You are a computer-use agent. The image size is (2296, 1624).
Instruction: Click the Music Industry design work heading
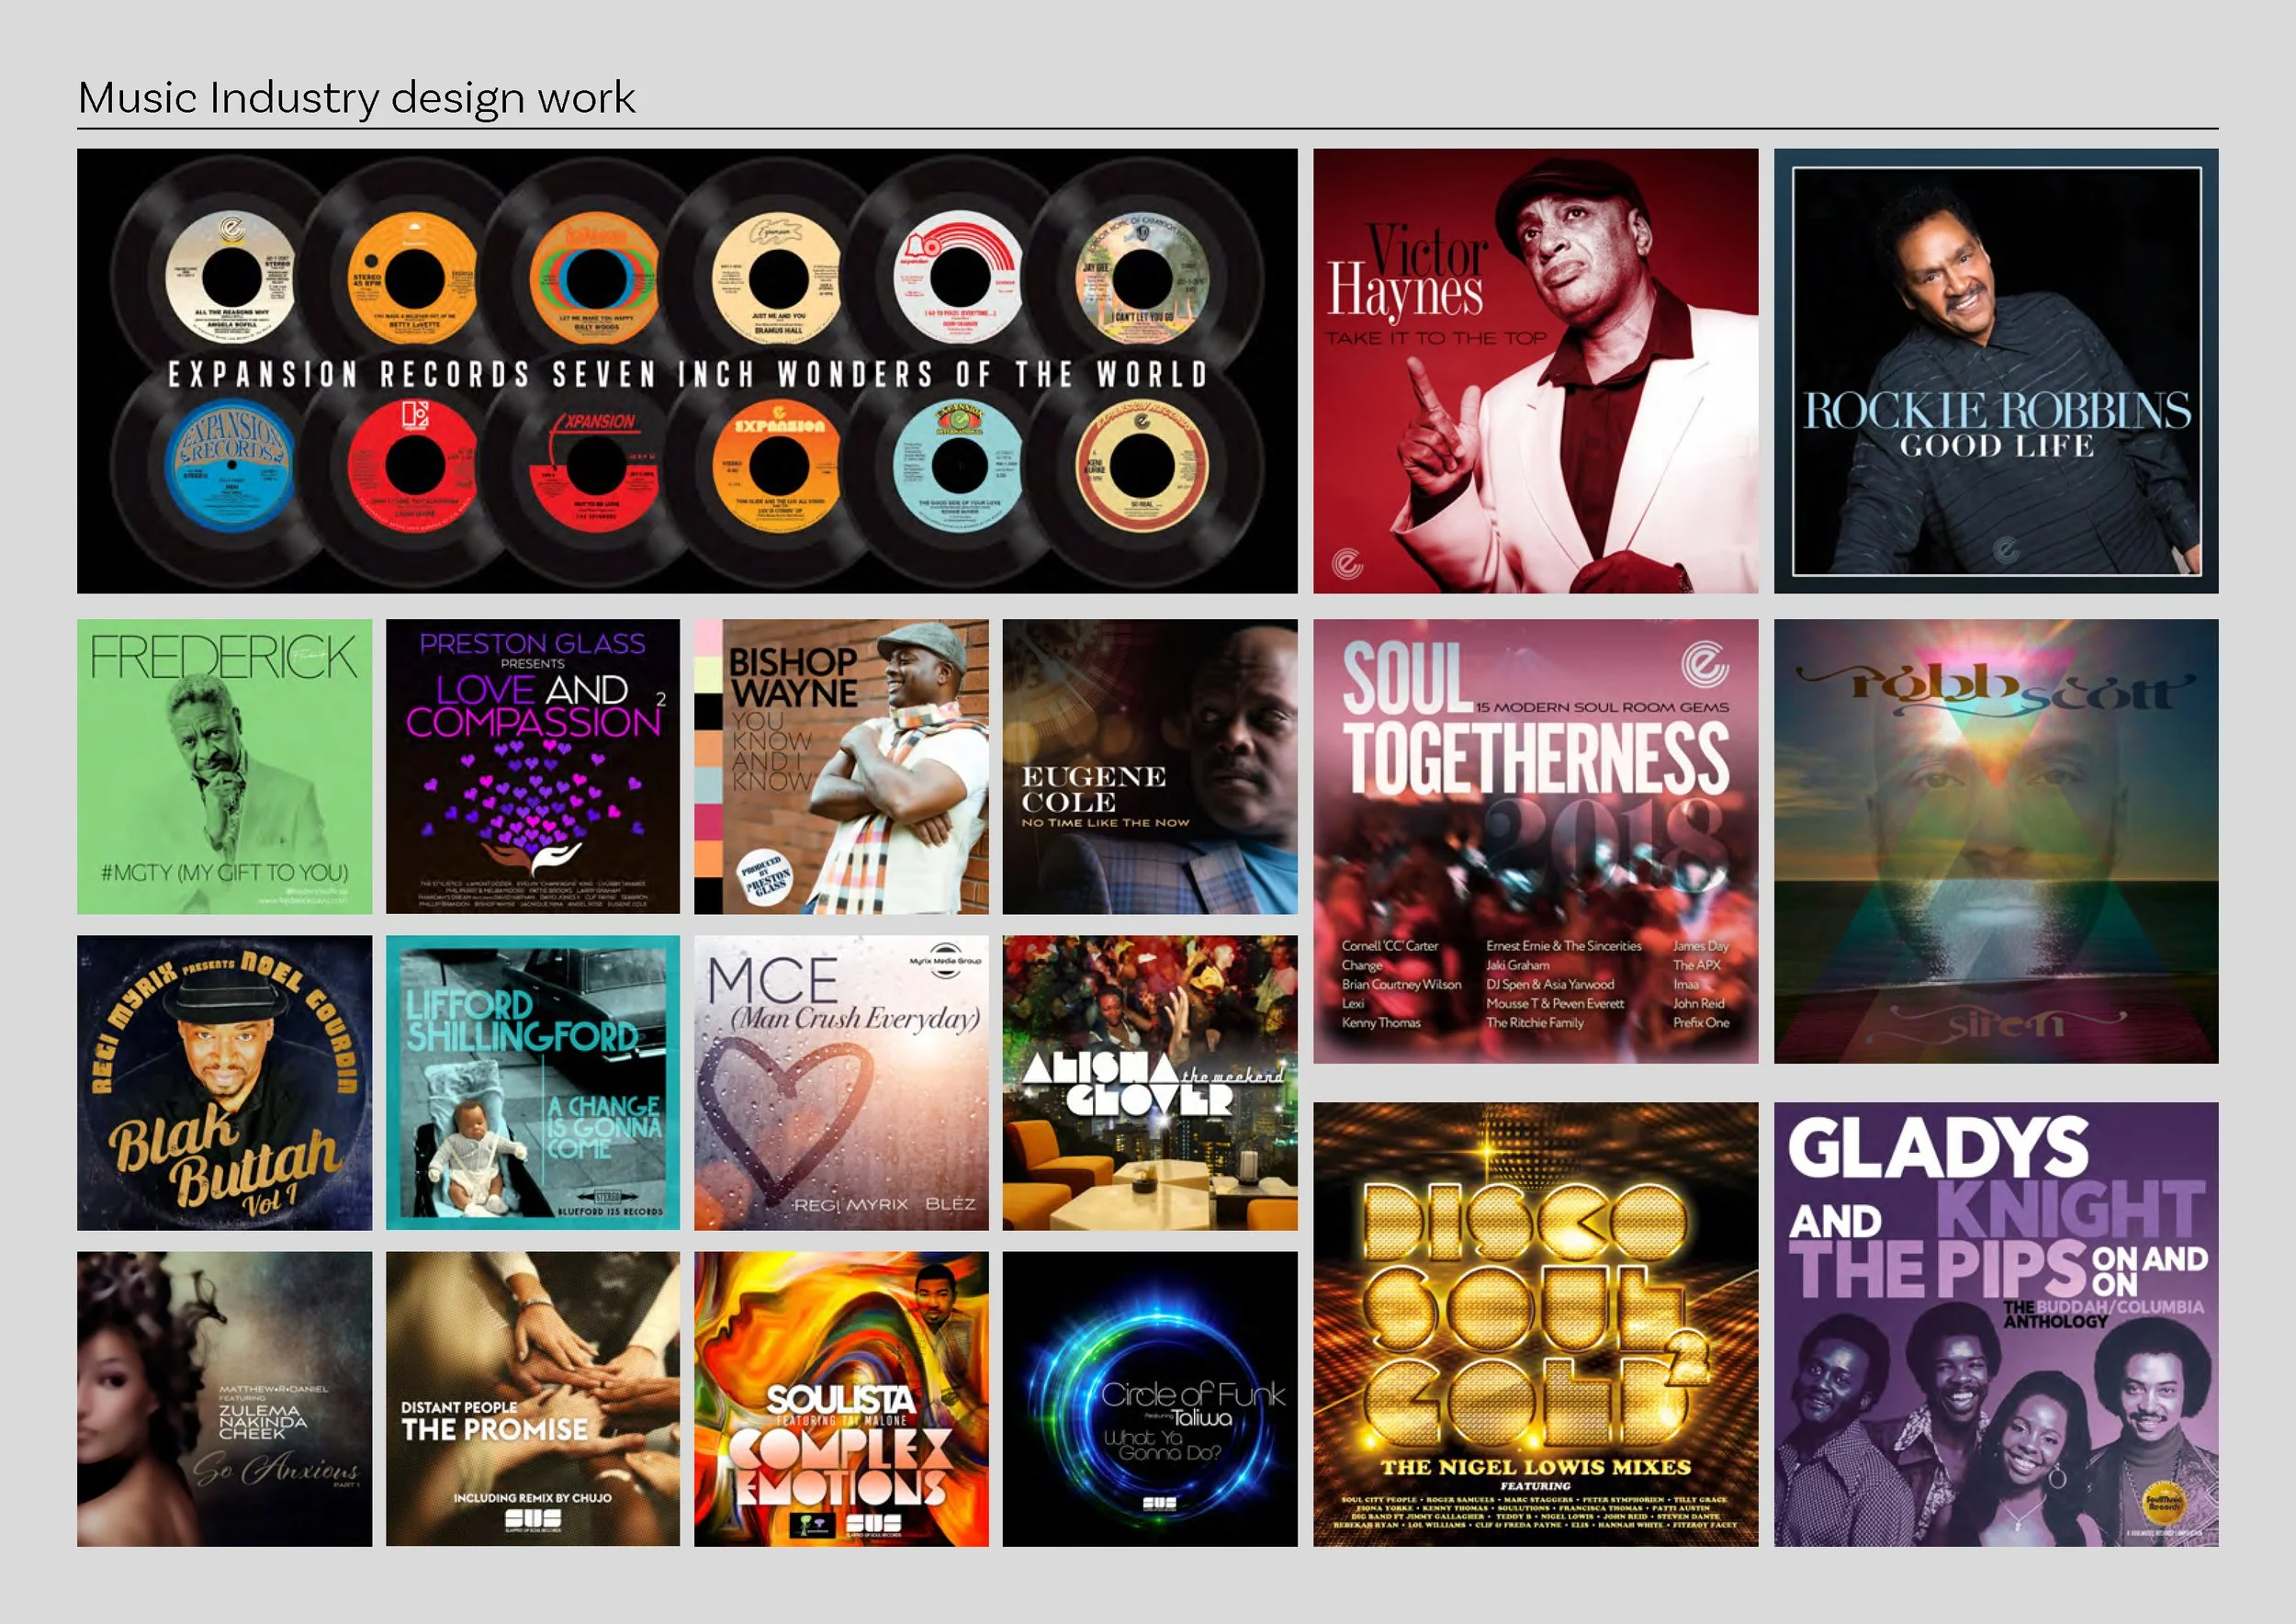356,98
